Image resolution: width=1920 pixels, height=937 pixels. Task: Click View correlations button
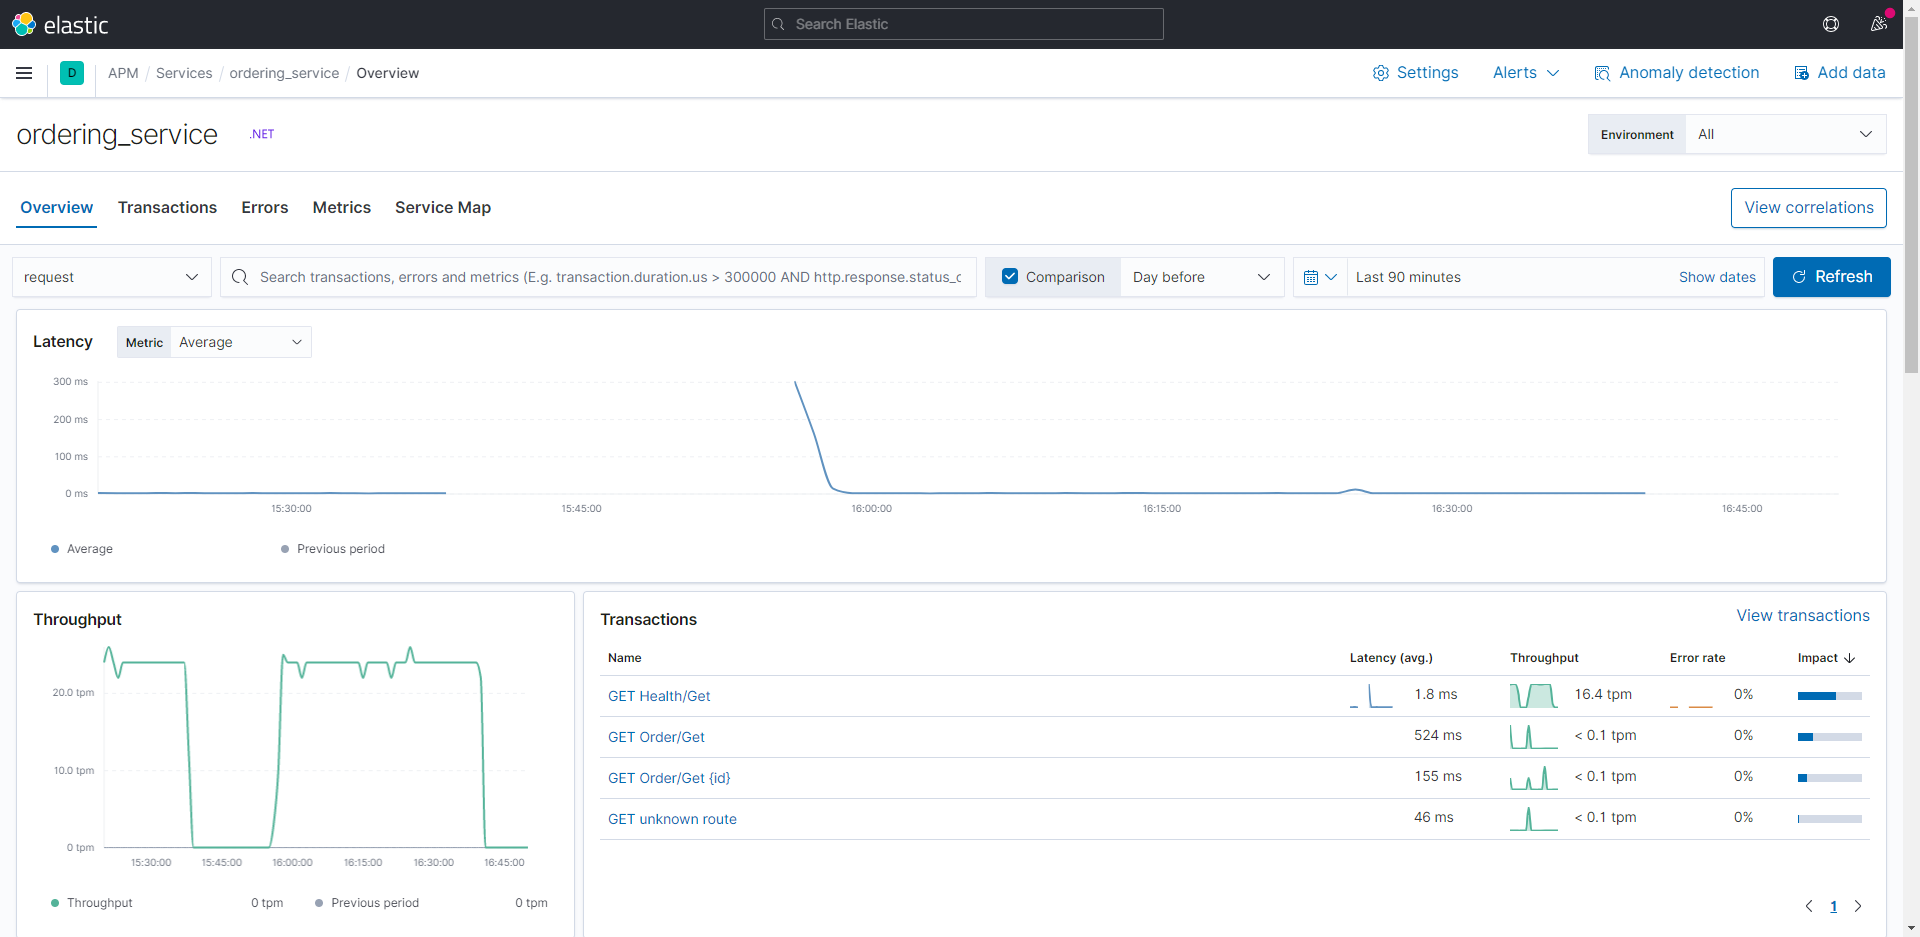tap(1808, 208)
